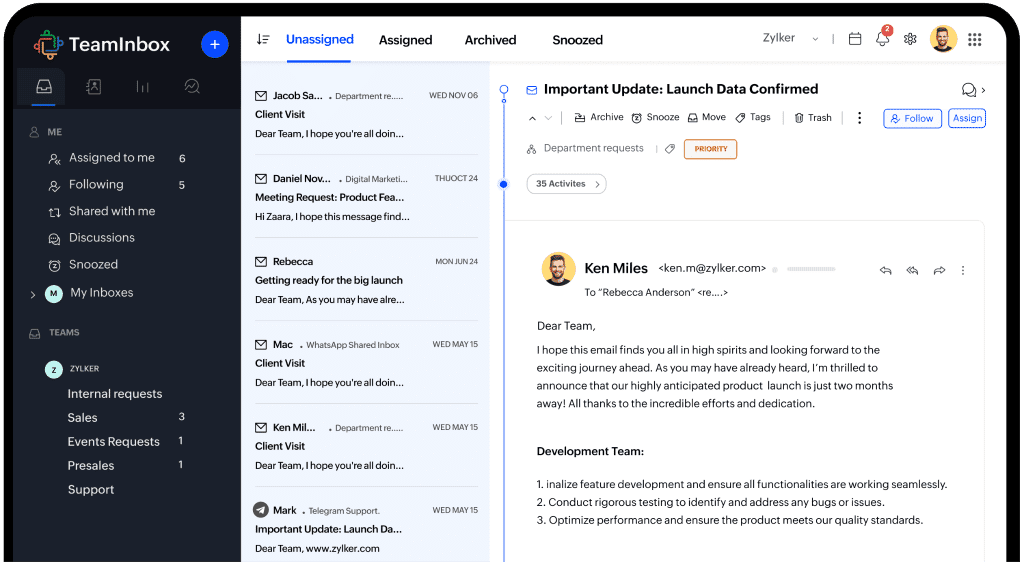The height and width of the screenshot is (562, 1024).
Task: Go to next thread with down arrow
Action: 549,118
